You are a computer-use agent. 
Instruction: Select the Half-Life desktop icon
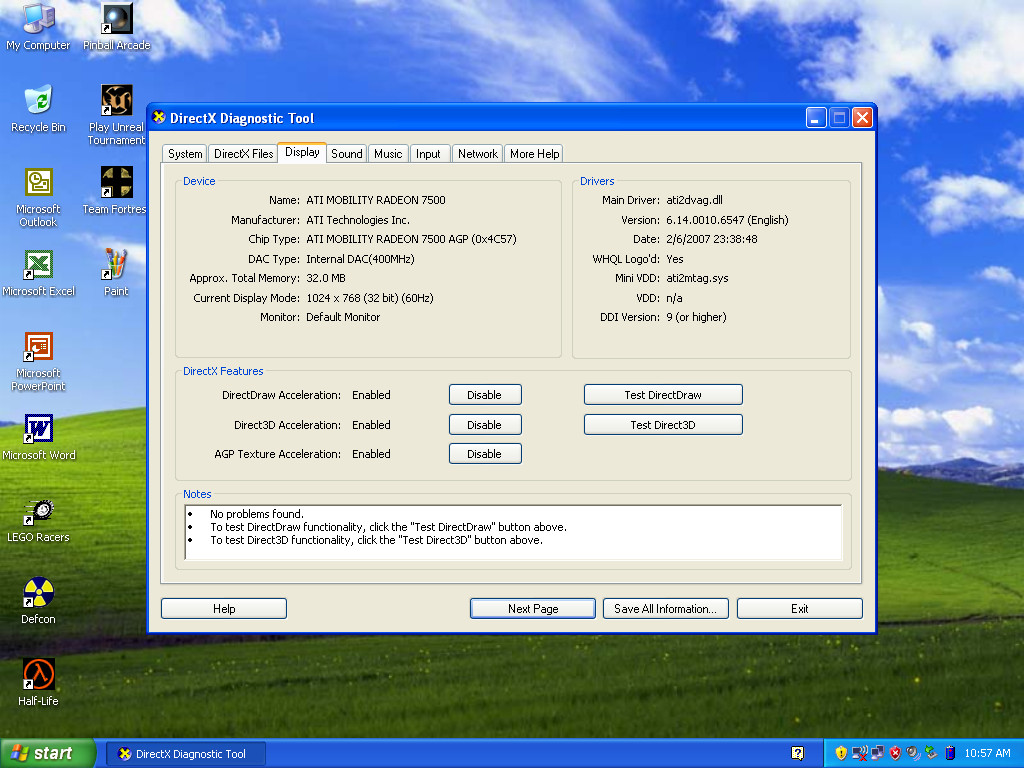38,683
